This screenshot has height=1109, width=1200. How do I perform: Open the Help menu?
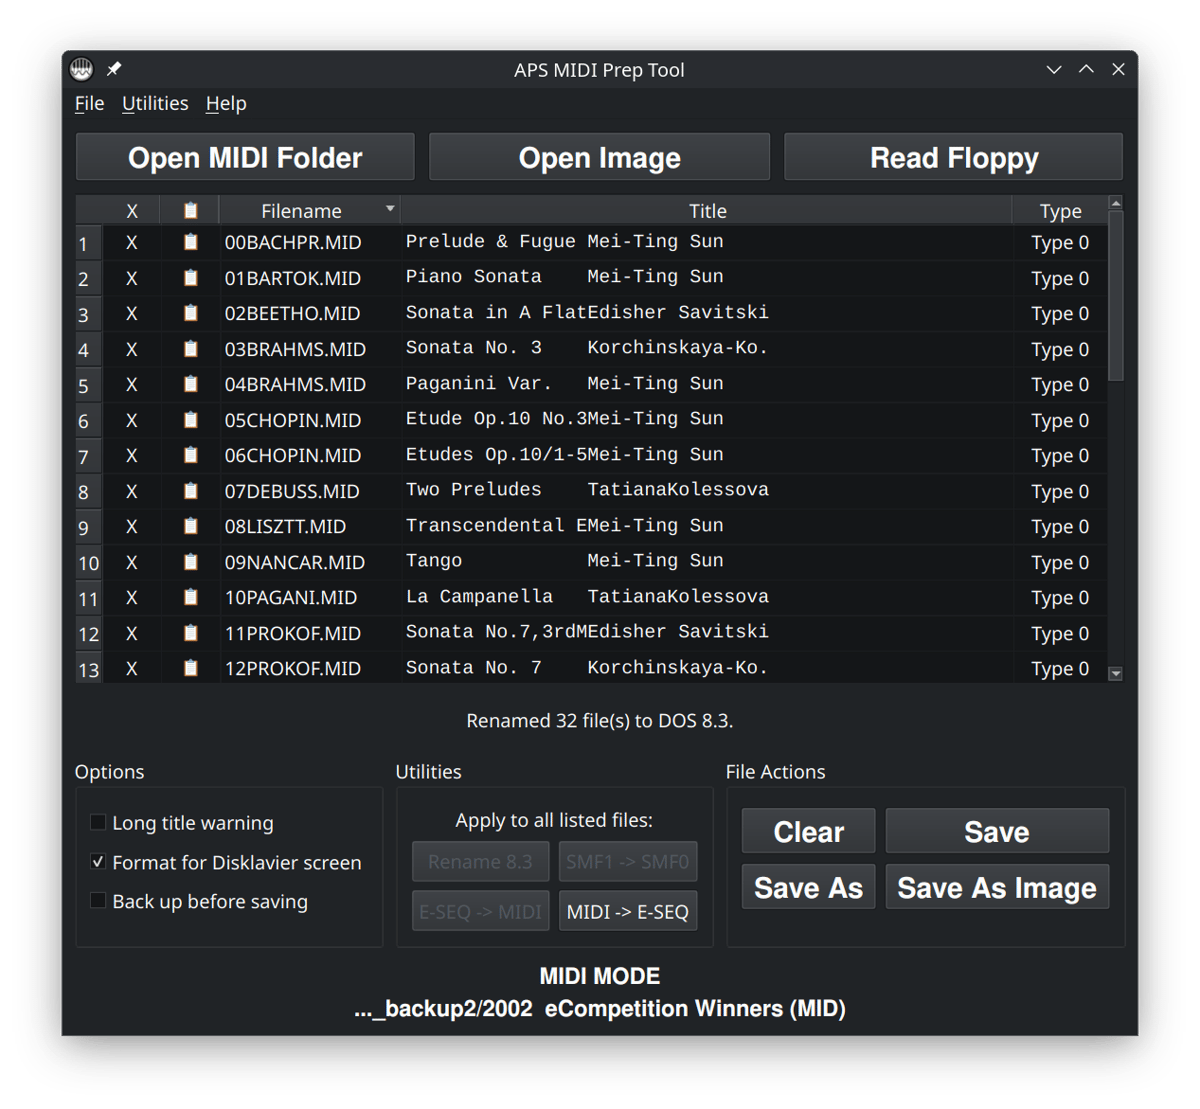[x=226, y=104]
